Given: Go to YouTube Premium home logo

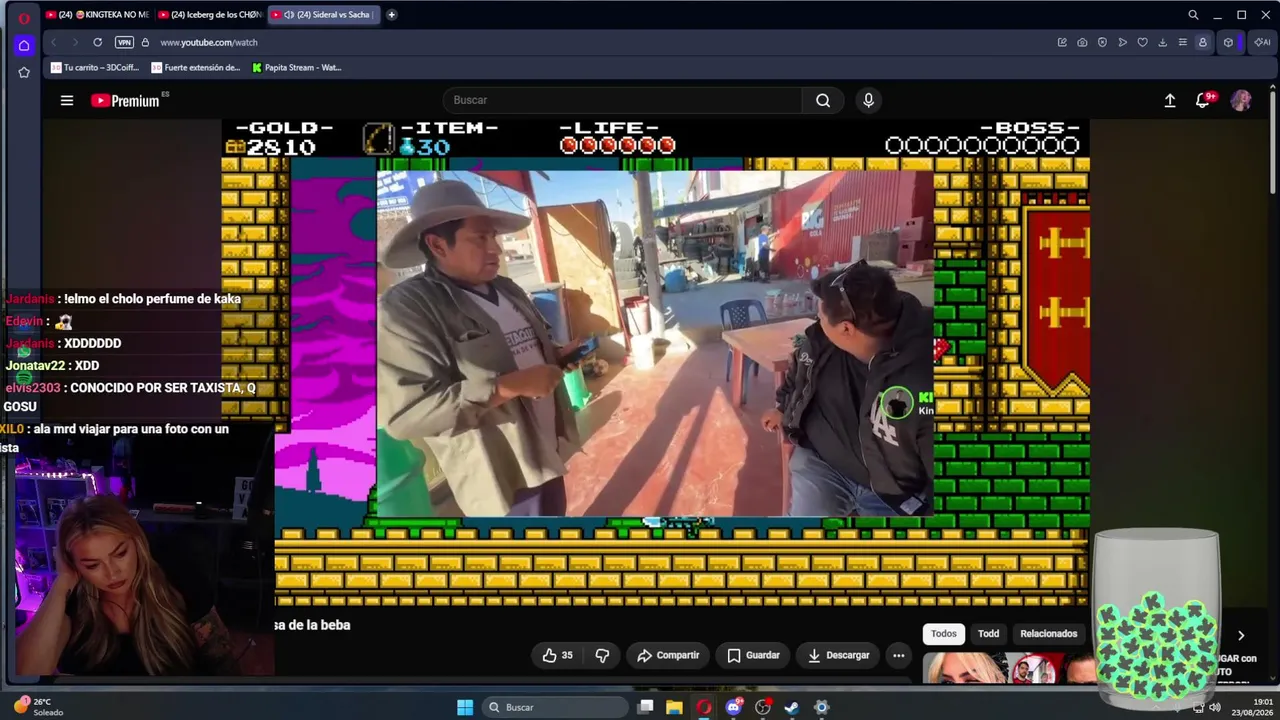Looking at the screenshot, I should (125, 100).
